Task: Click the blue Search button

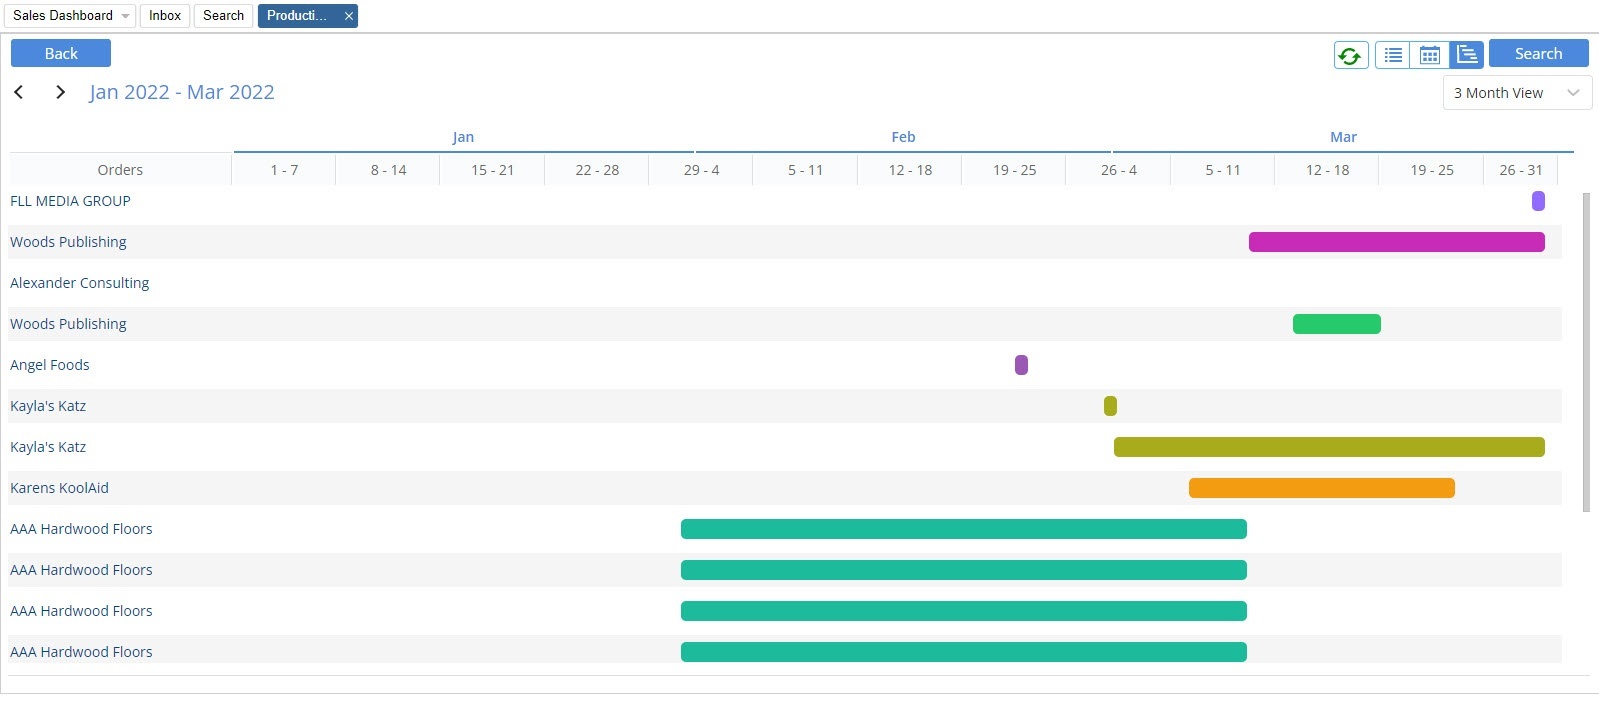Action: [1538, 54]
